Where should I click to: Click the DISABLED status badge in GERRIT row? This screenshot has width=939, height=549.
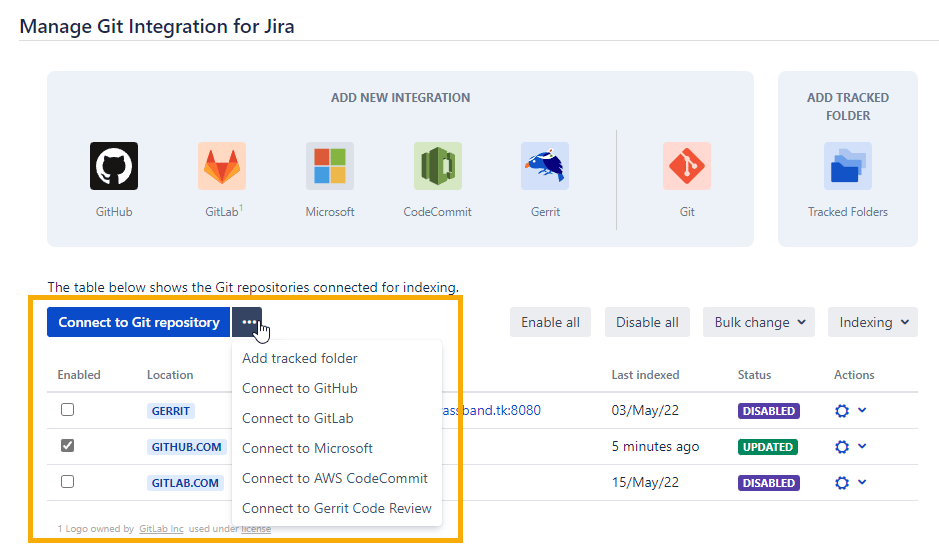769,411
